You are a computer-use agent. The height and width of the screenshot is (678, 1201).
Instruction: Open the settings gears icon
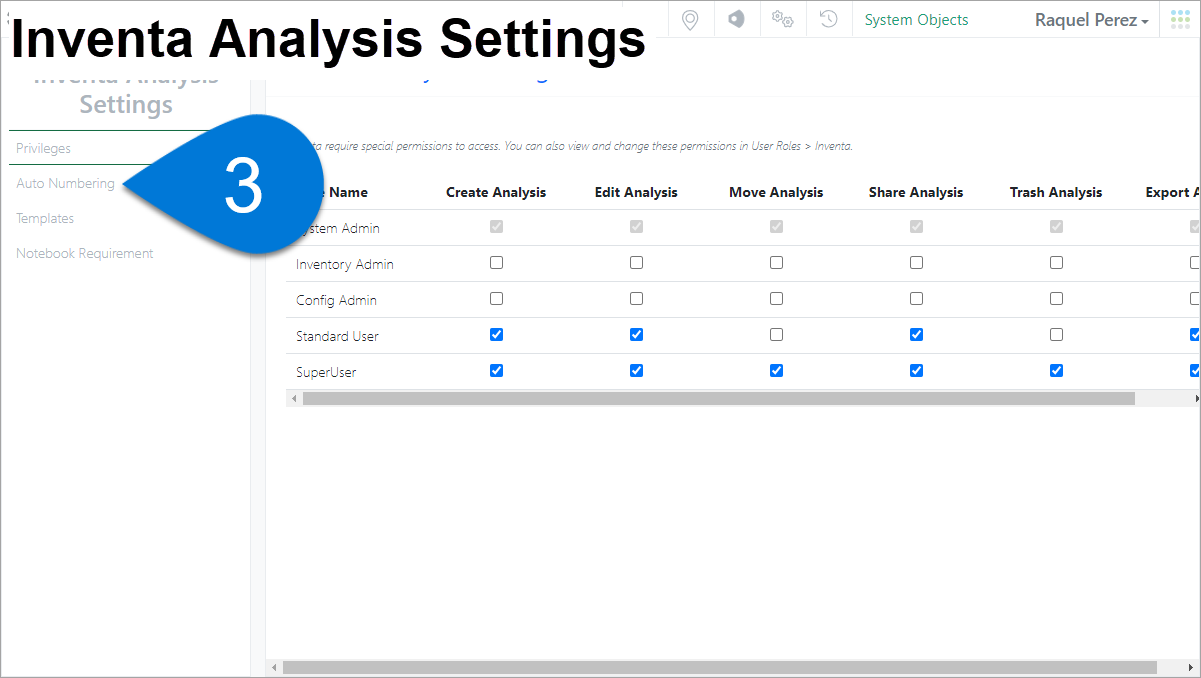click(782, 19)
